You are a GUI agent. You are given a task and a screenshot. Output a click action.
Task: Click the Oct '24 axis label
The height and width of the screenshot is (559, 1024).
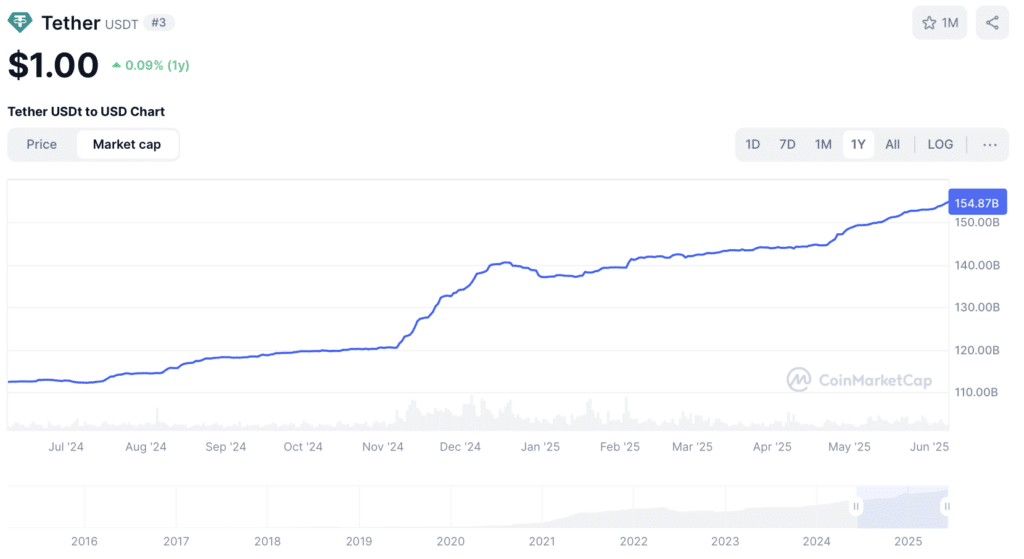point(303,447)
